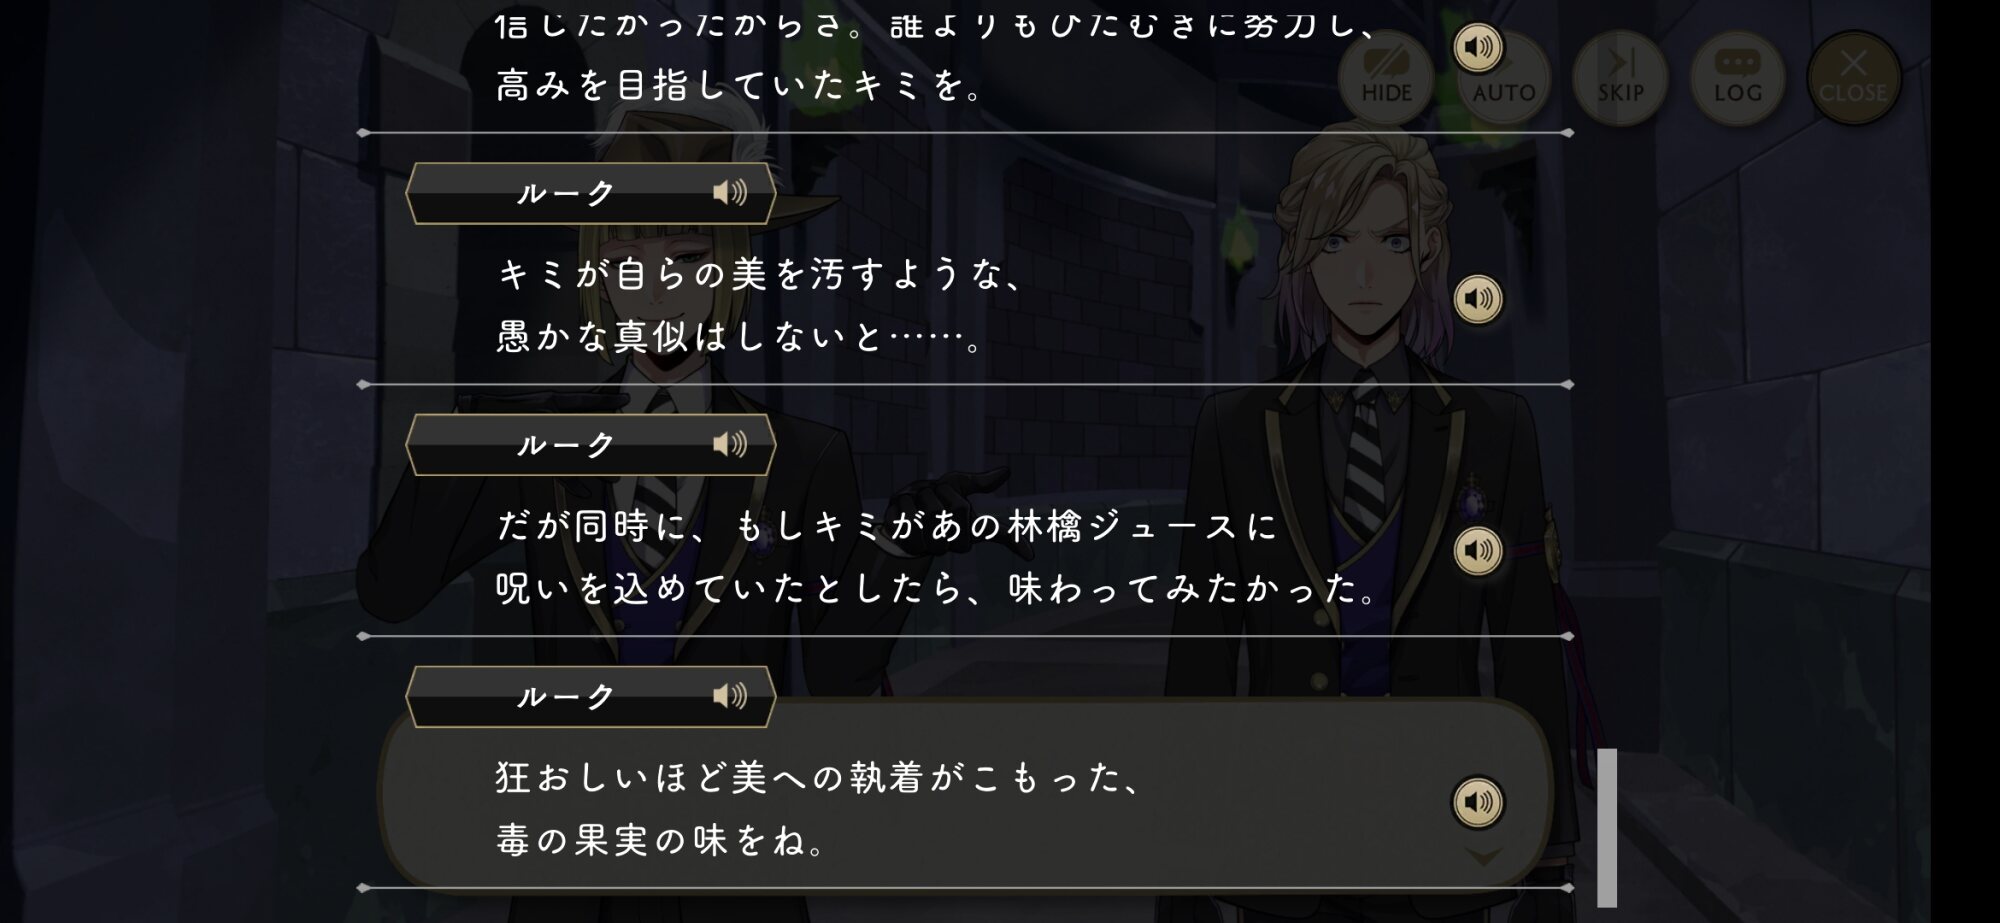Play voice for topmost dialogue entry
This screenshot has height=923, width=2000.
pyautogui.click(x=1478, y=47)
